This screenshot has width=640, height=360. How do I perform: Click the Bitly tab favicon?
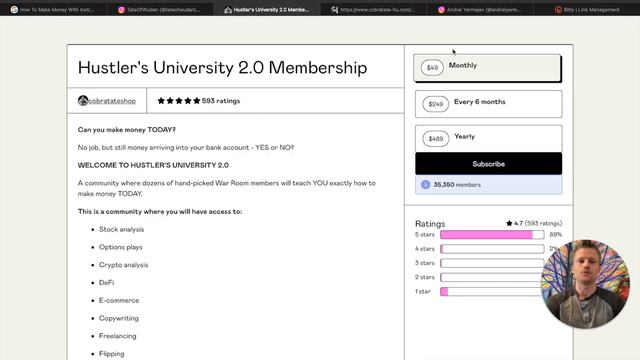pyautogui.click(x=558, y=10)
